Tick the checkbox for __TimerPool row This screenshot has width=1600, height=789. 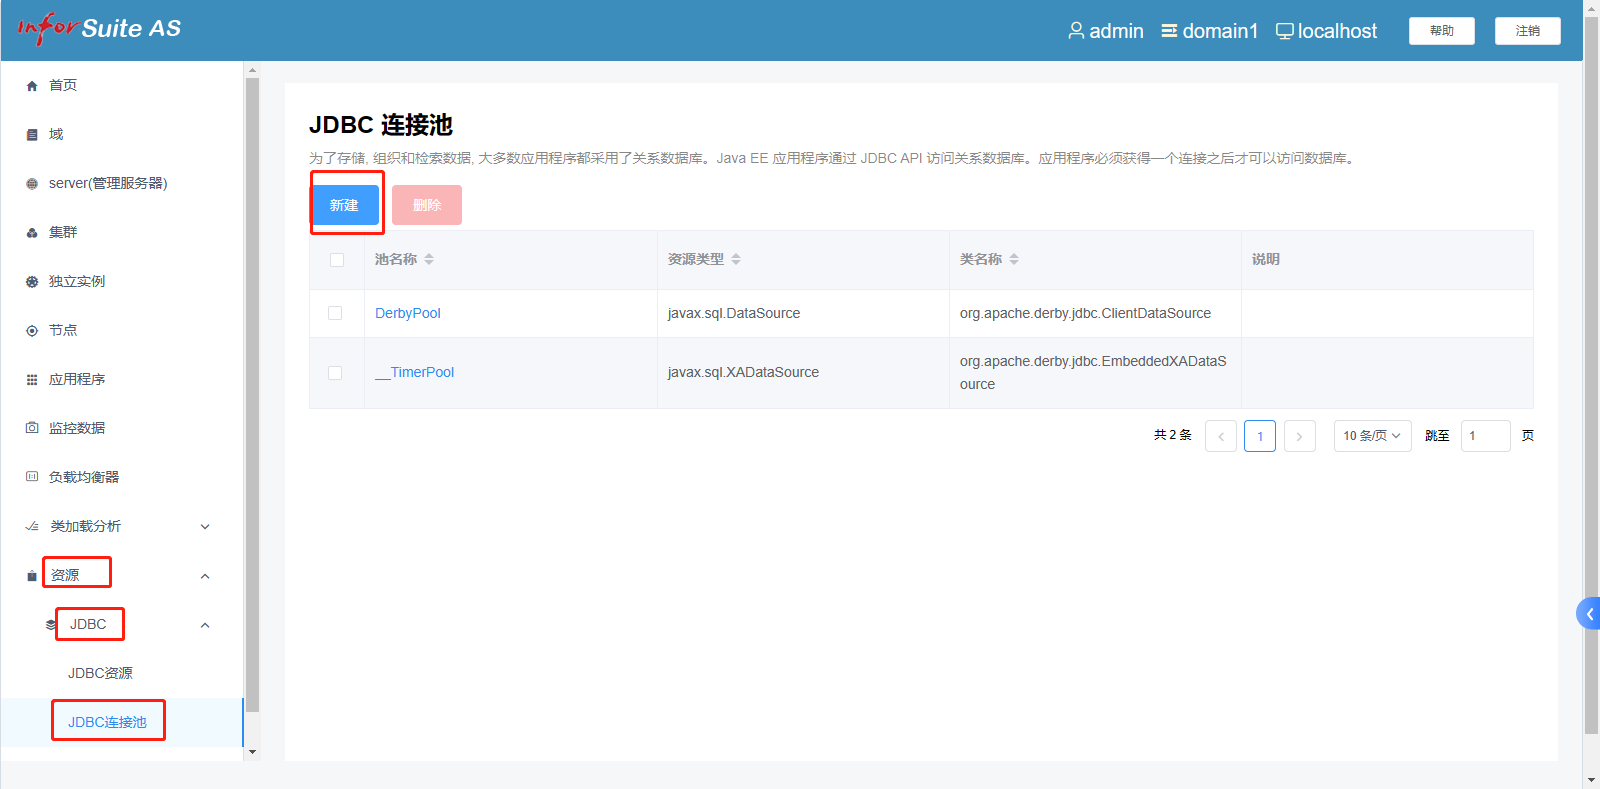[x=336, y=373]
